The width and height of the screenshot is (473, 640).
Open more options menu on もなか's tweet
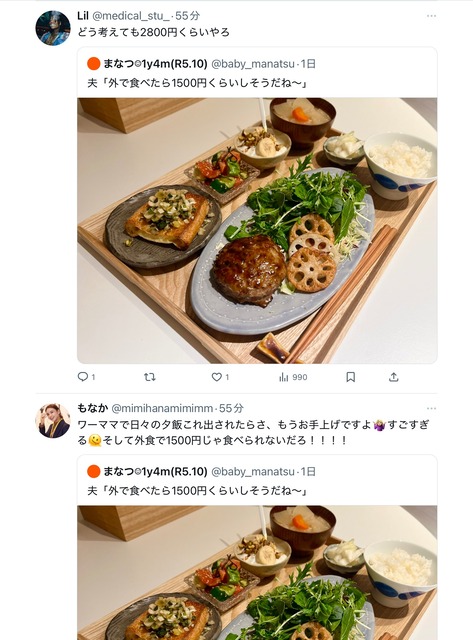(431, 409)
